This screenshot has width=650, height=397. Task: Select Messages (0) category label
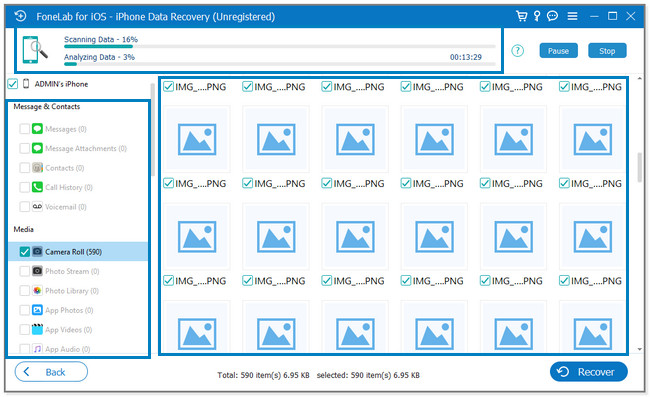pyautogui.click(x=66, y=129)
